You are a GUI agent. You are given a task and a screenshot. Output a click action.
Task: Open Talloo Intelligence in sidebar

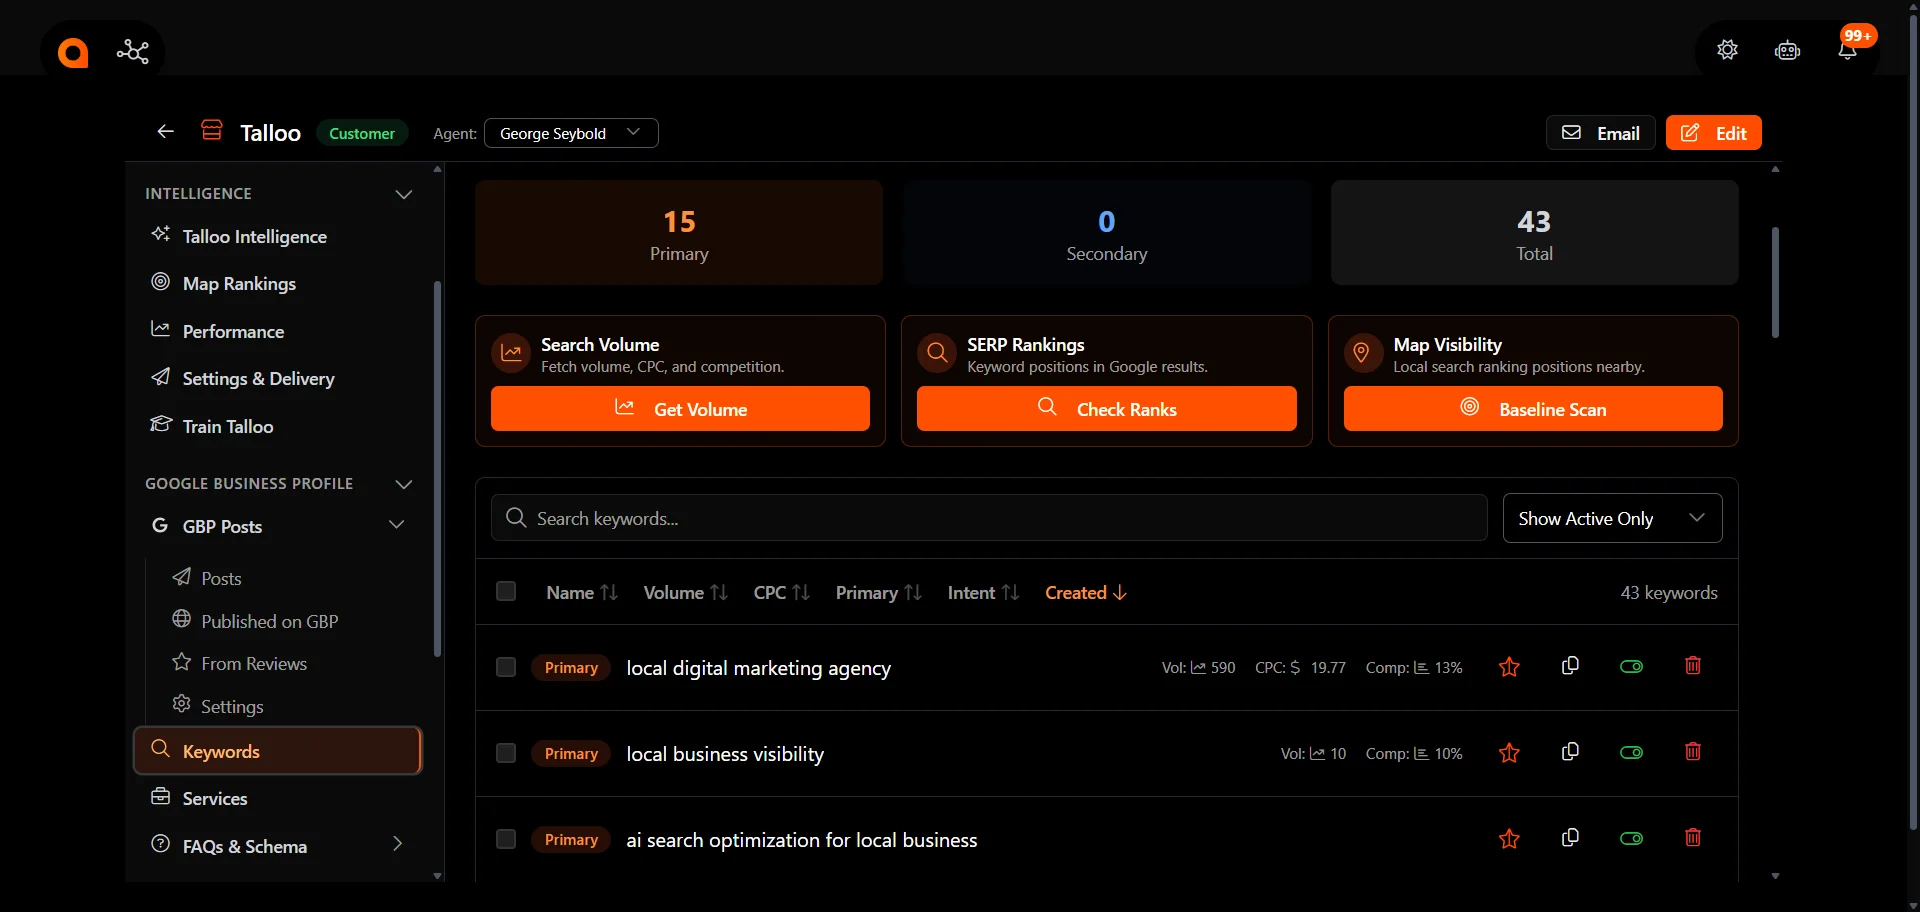click(x=278, y=236)
